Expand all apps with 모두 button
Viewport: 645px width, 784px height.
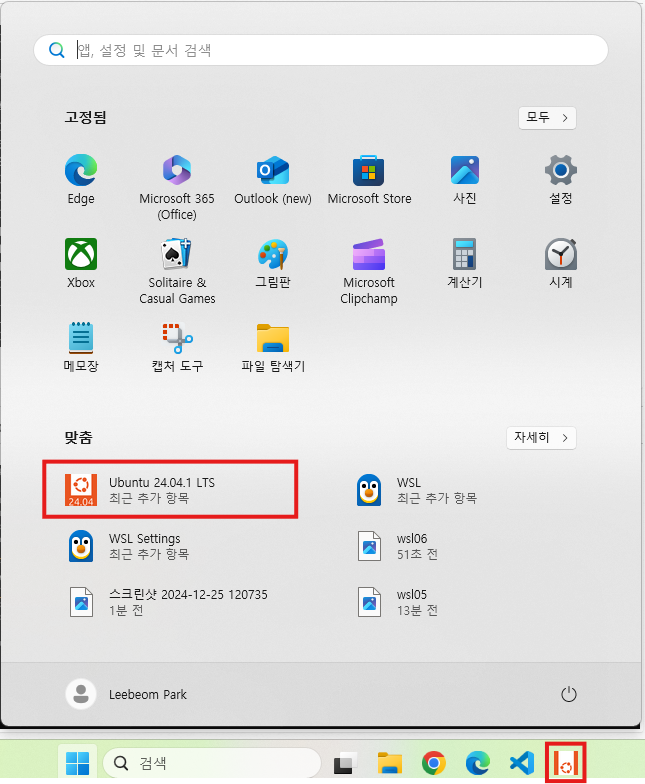[x=547, y=118]
